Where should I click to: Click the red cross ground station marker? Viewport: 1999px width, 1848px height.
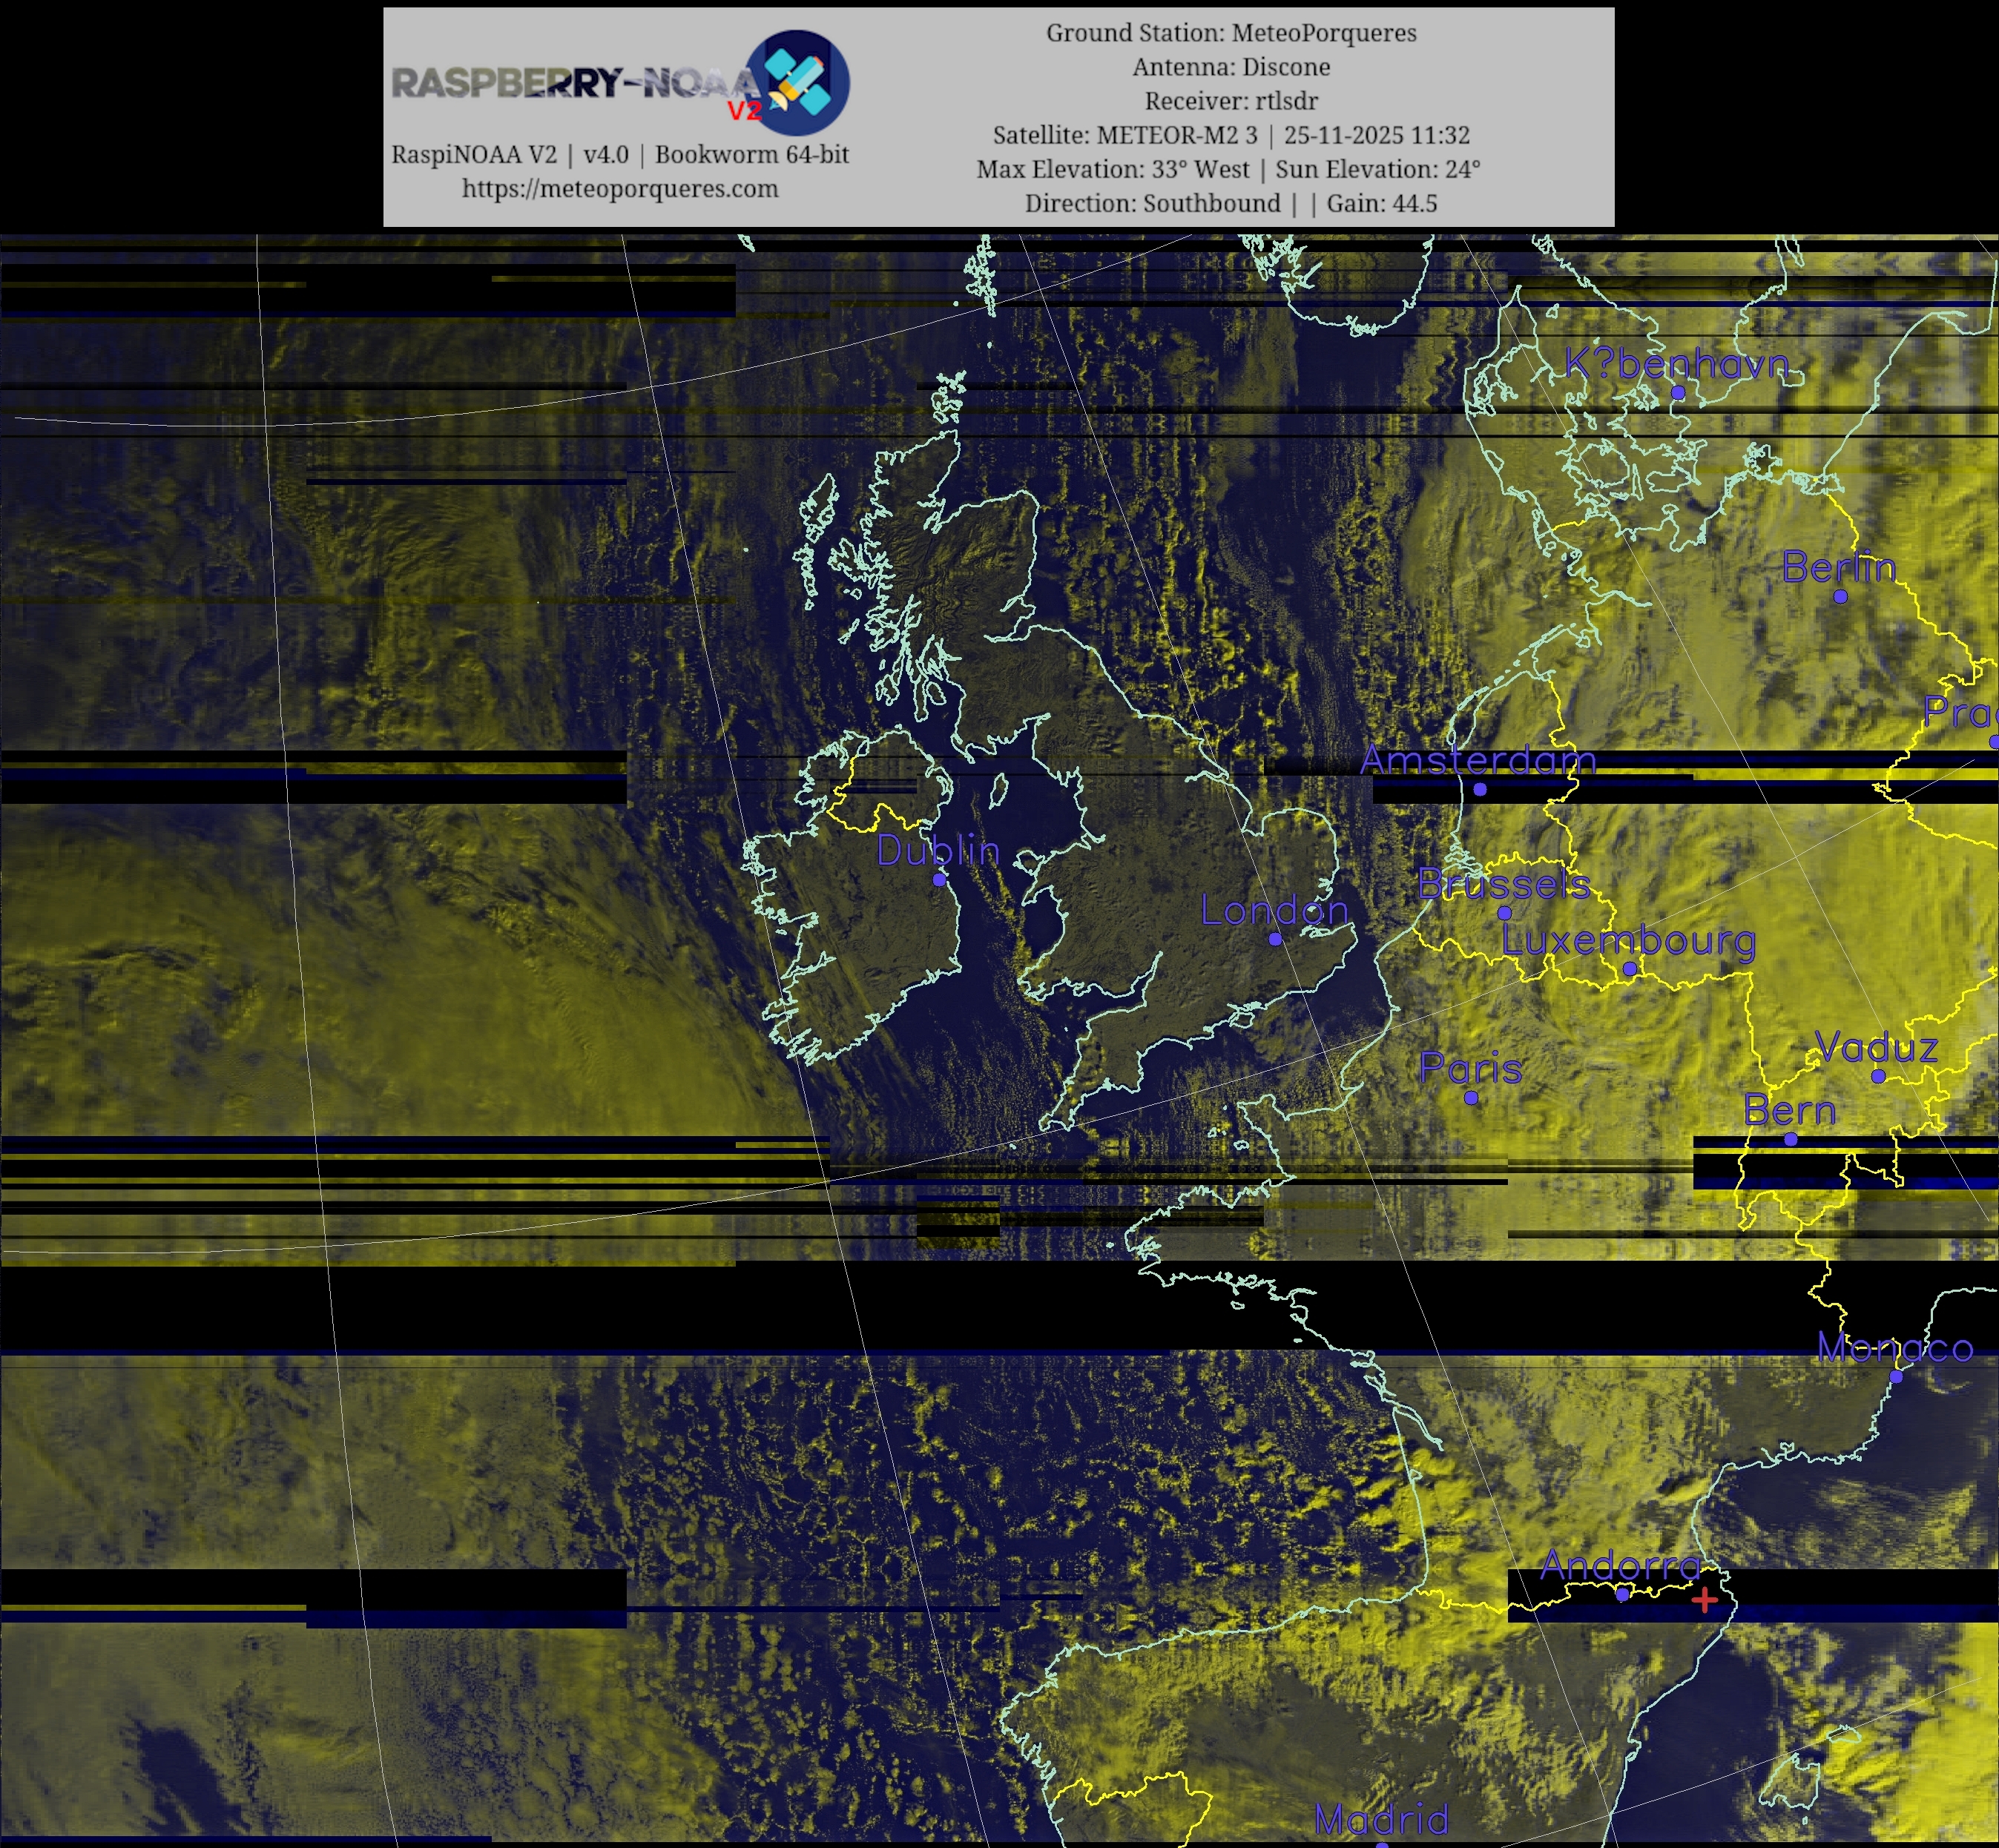coord(1704,1601)
